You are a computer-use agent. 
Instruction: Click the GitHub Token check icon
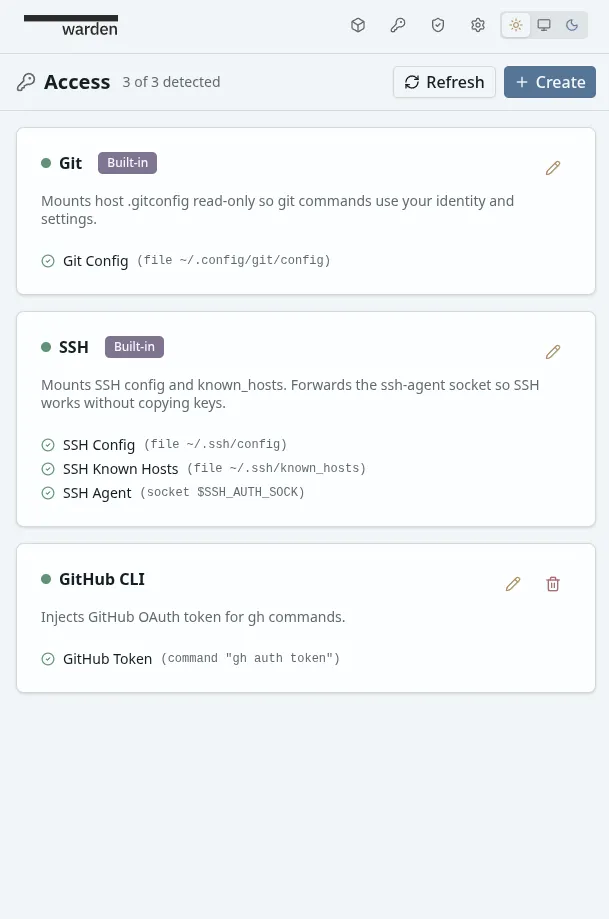coord(48,659)
